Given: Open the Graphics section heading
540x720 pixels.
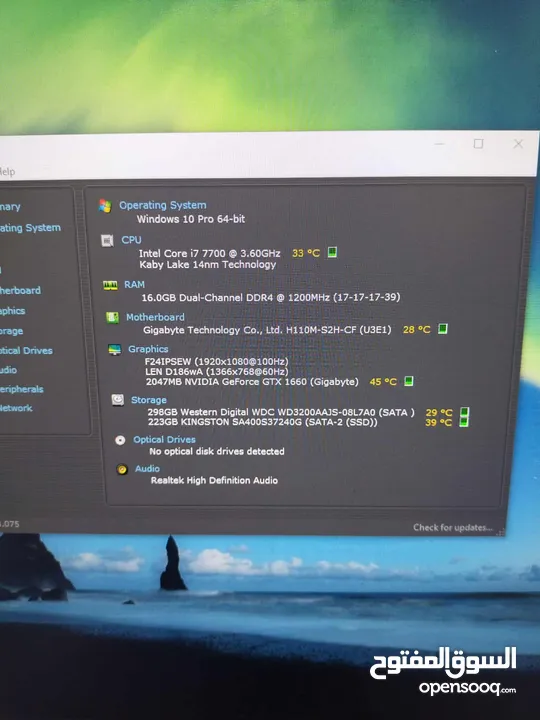Looking at the screenshot, I should pyautogui.click(x=148, y=349).
